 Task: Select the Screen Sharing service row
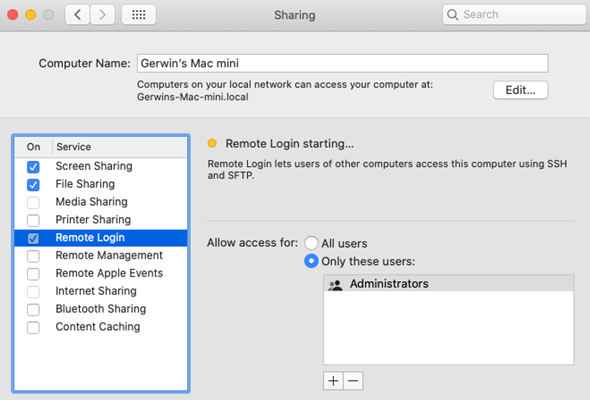tap(101, 166)
